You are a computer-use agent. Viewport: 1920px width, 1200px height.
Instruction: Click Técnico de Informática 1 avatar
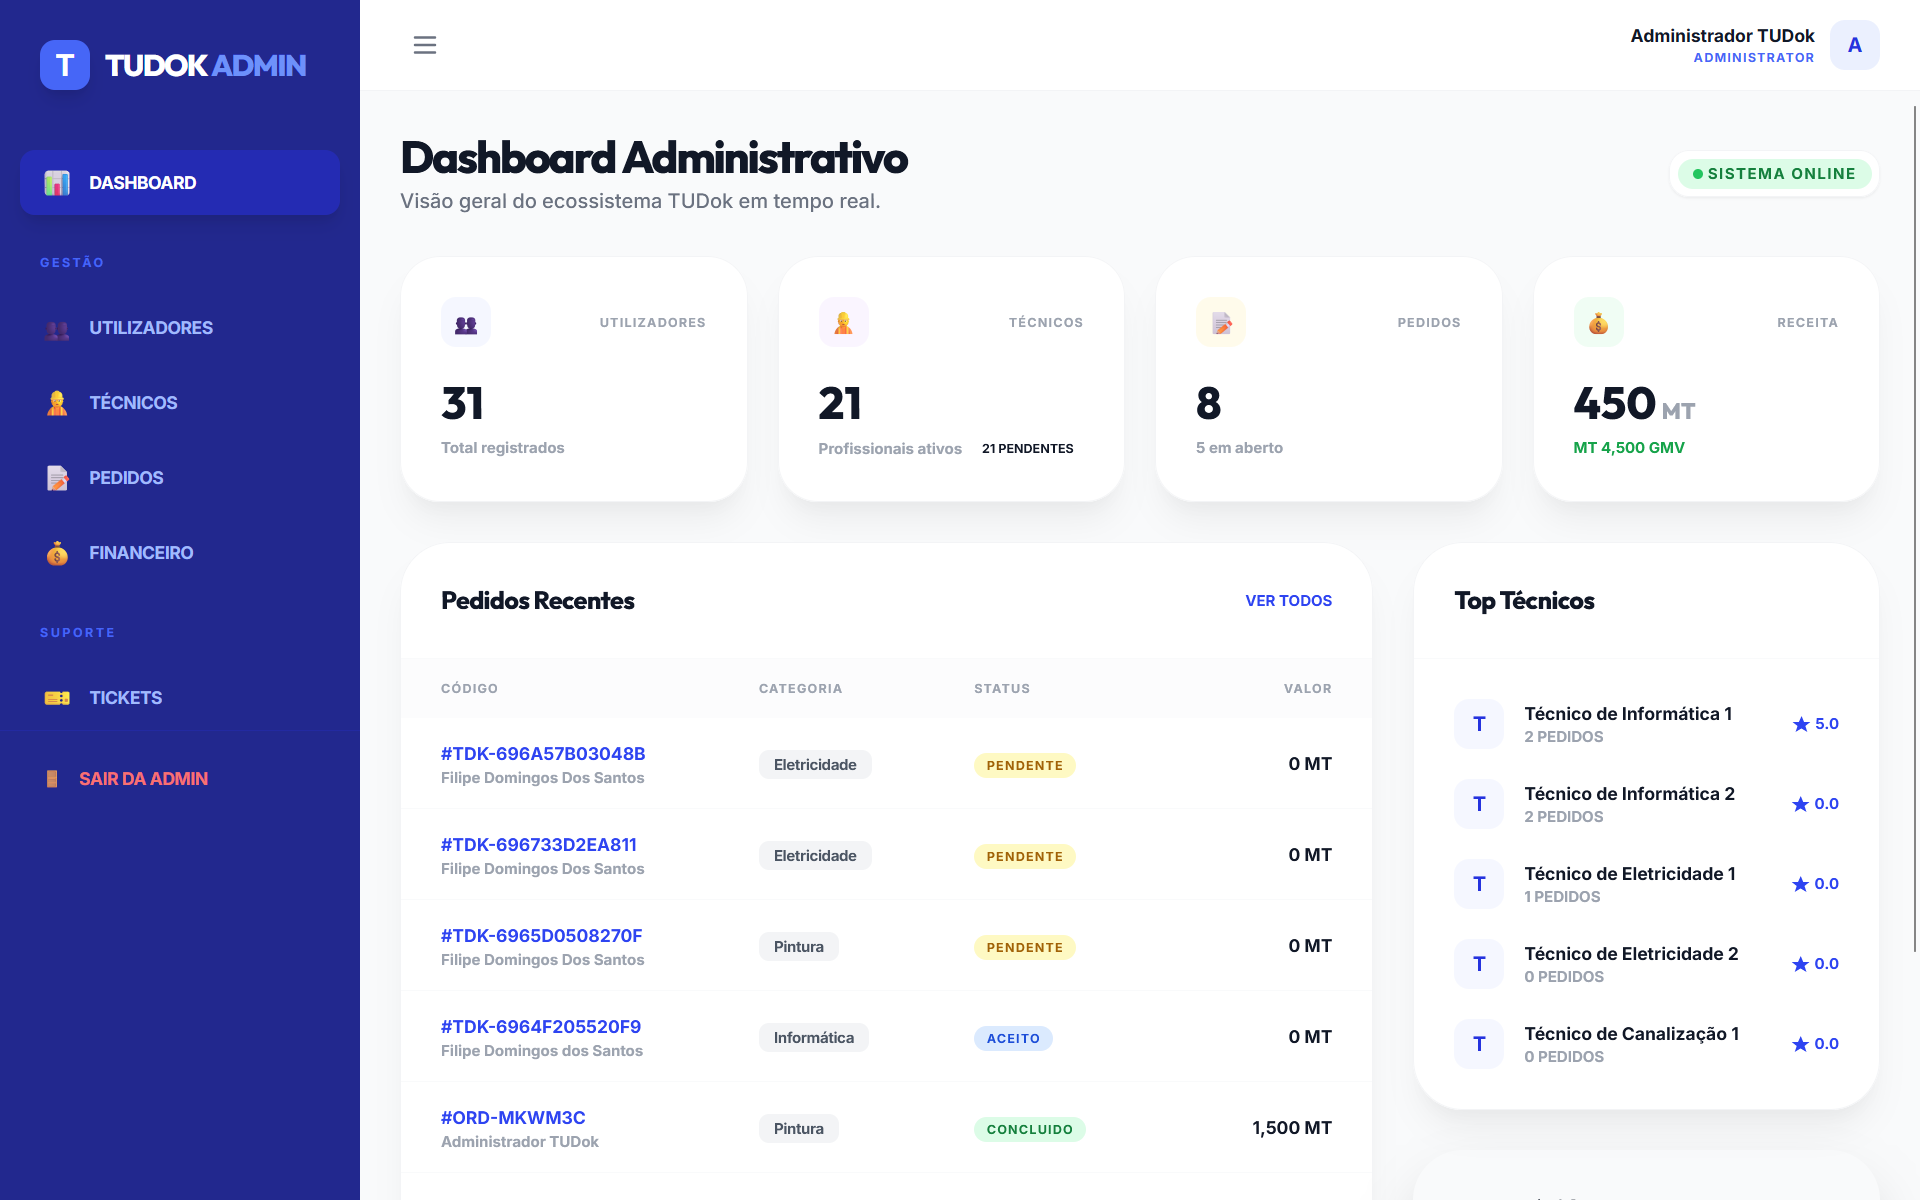coord(1479,724)
